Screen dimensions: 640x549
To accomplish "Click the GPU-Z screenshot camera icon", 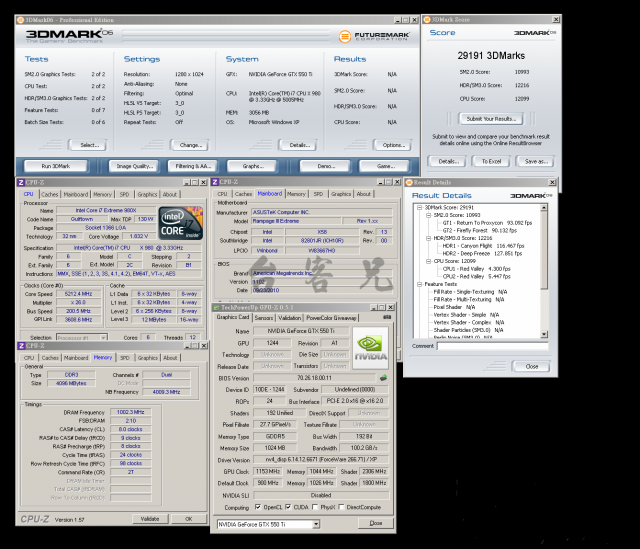I will pyautogui.click(x=387, y=317).
